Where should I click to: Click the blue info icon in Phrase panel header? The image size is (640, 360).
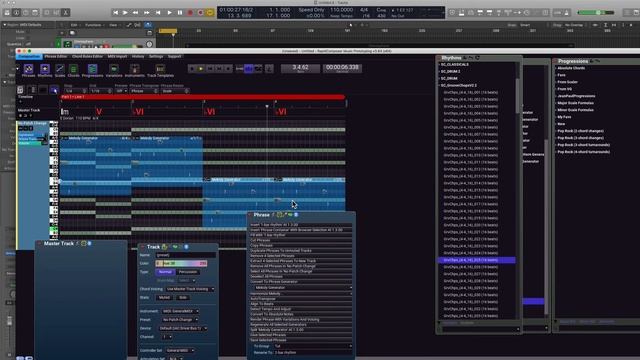click(x=296, y=215)
